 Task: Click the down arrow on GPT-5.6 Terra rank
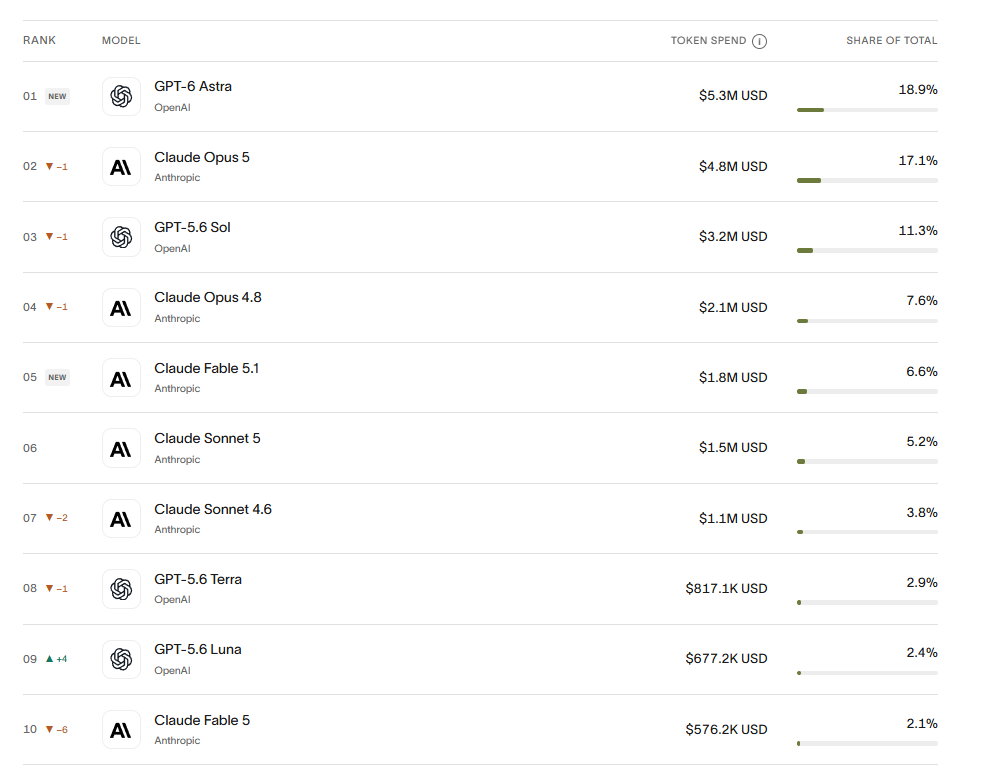[49, 589]
